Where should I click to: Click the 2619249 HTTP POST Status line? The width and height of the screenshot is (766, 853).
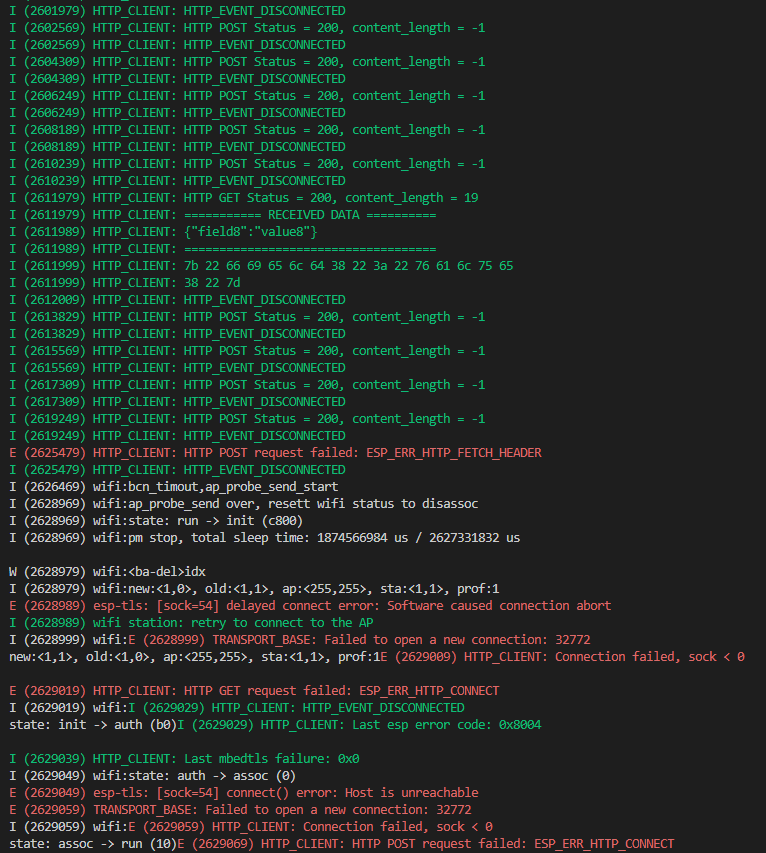pos(247,418)
